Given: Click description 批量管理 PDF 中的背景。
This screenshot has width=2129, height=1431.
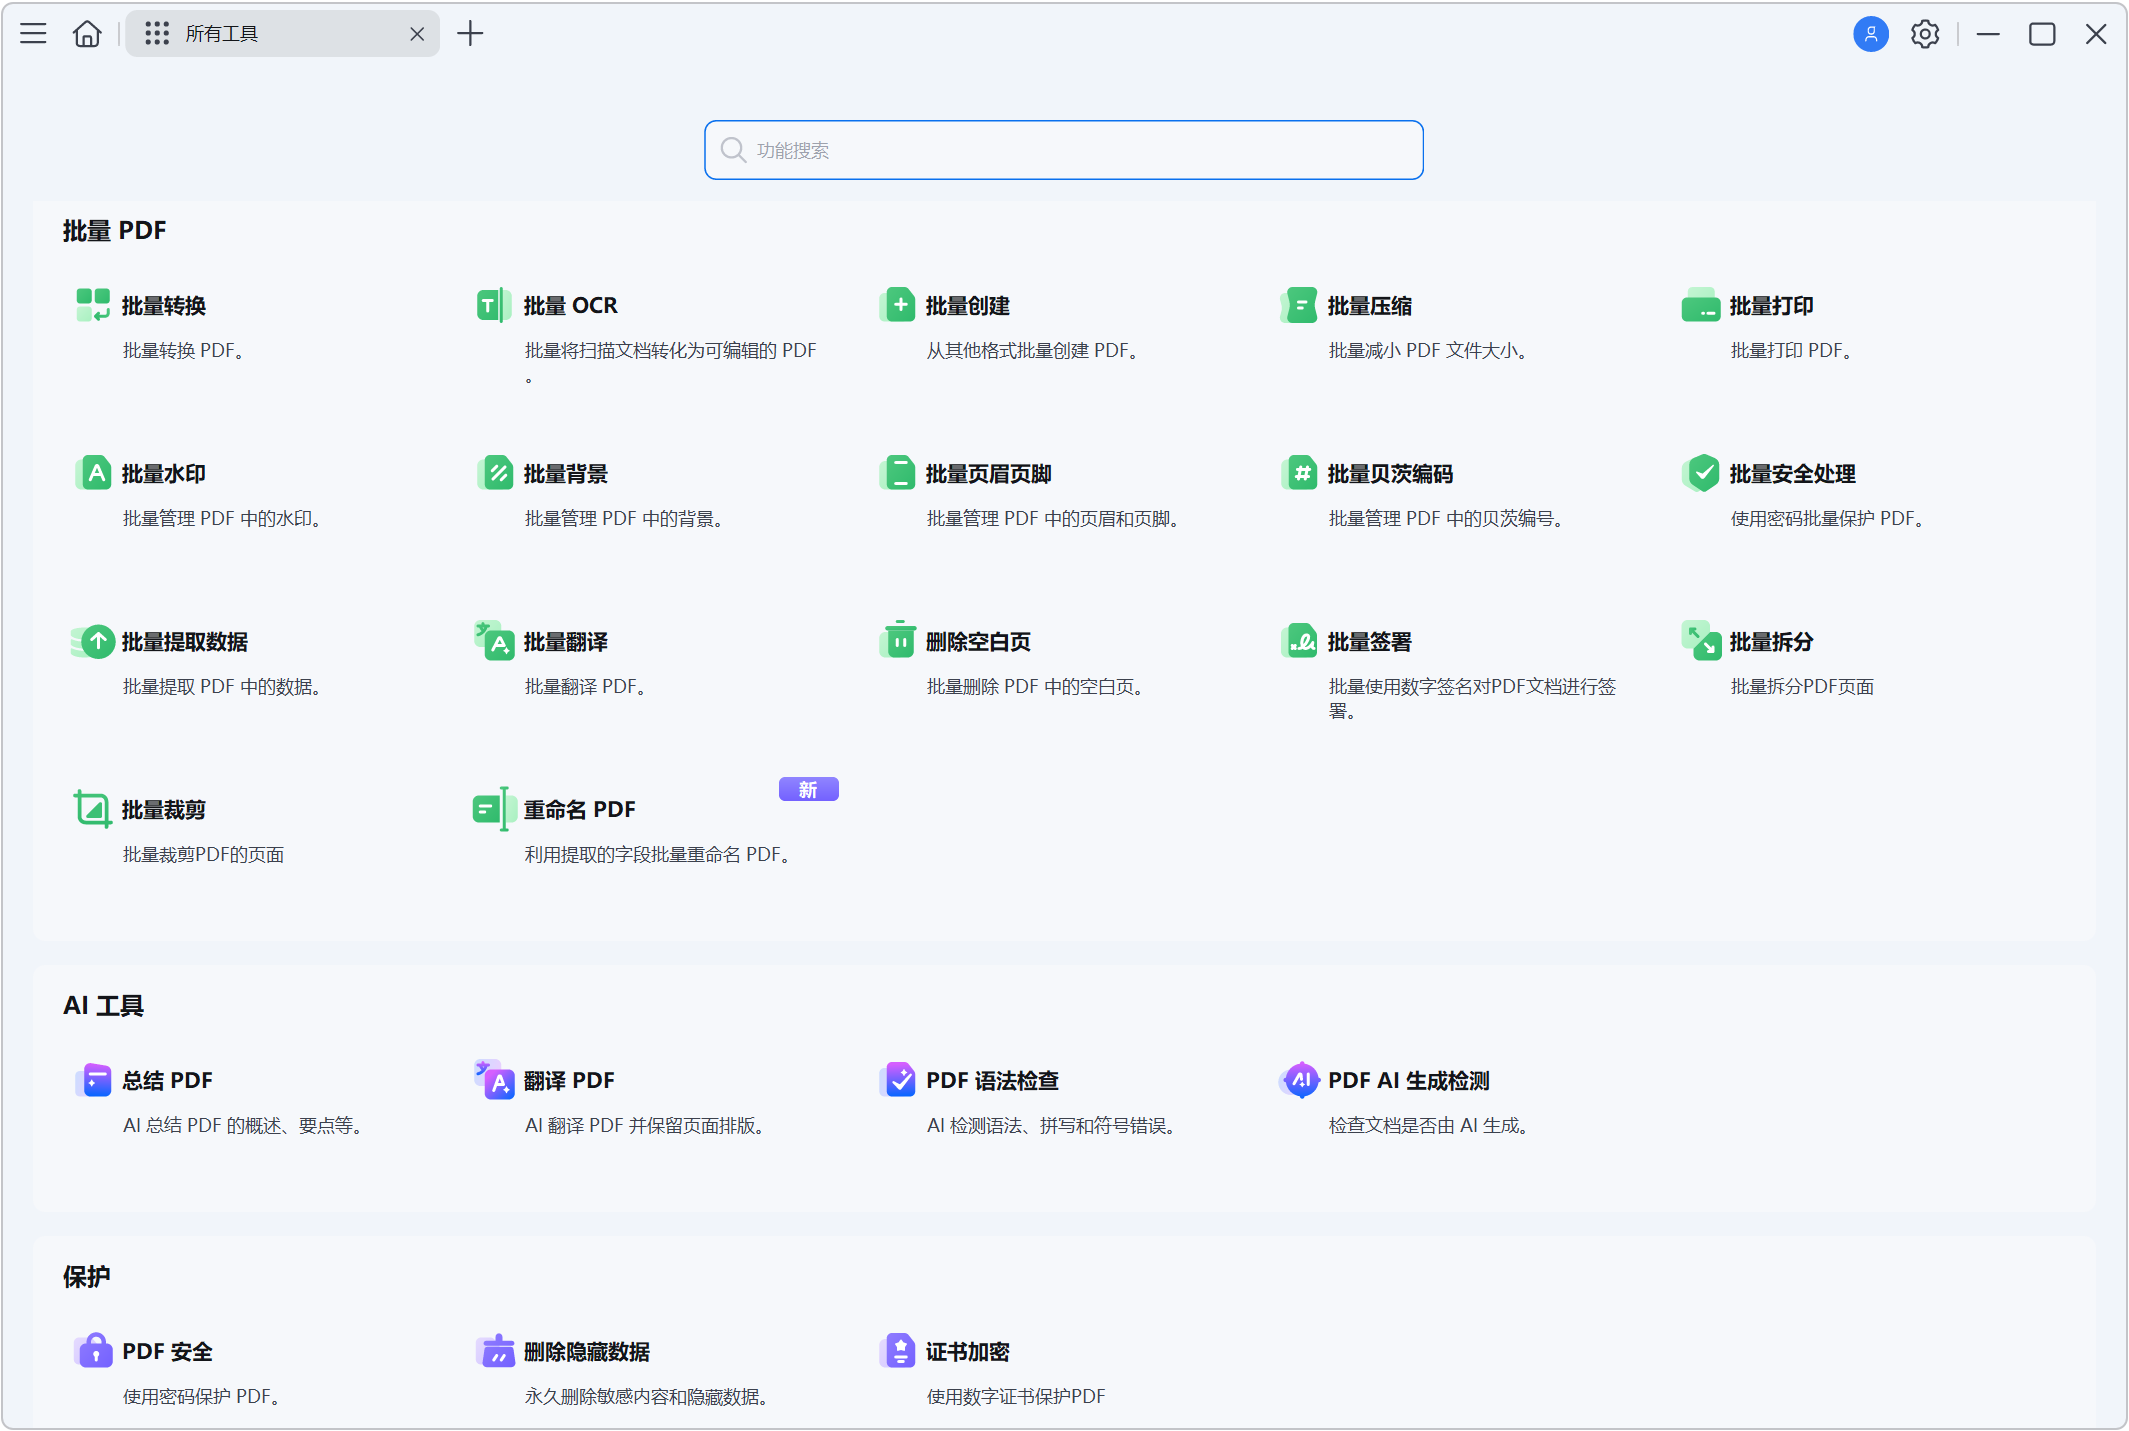Looking at the screenshot, I should (x=625, y=519).
